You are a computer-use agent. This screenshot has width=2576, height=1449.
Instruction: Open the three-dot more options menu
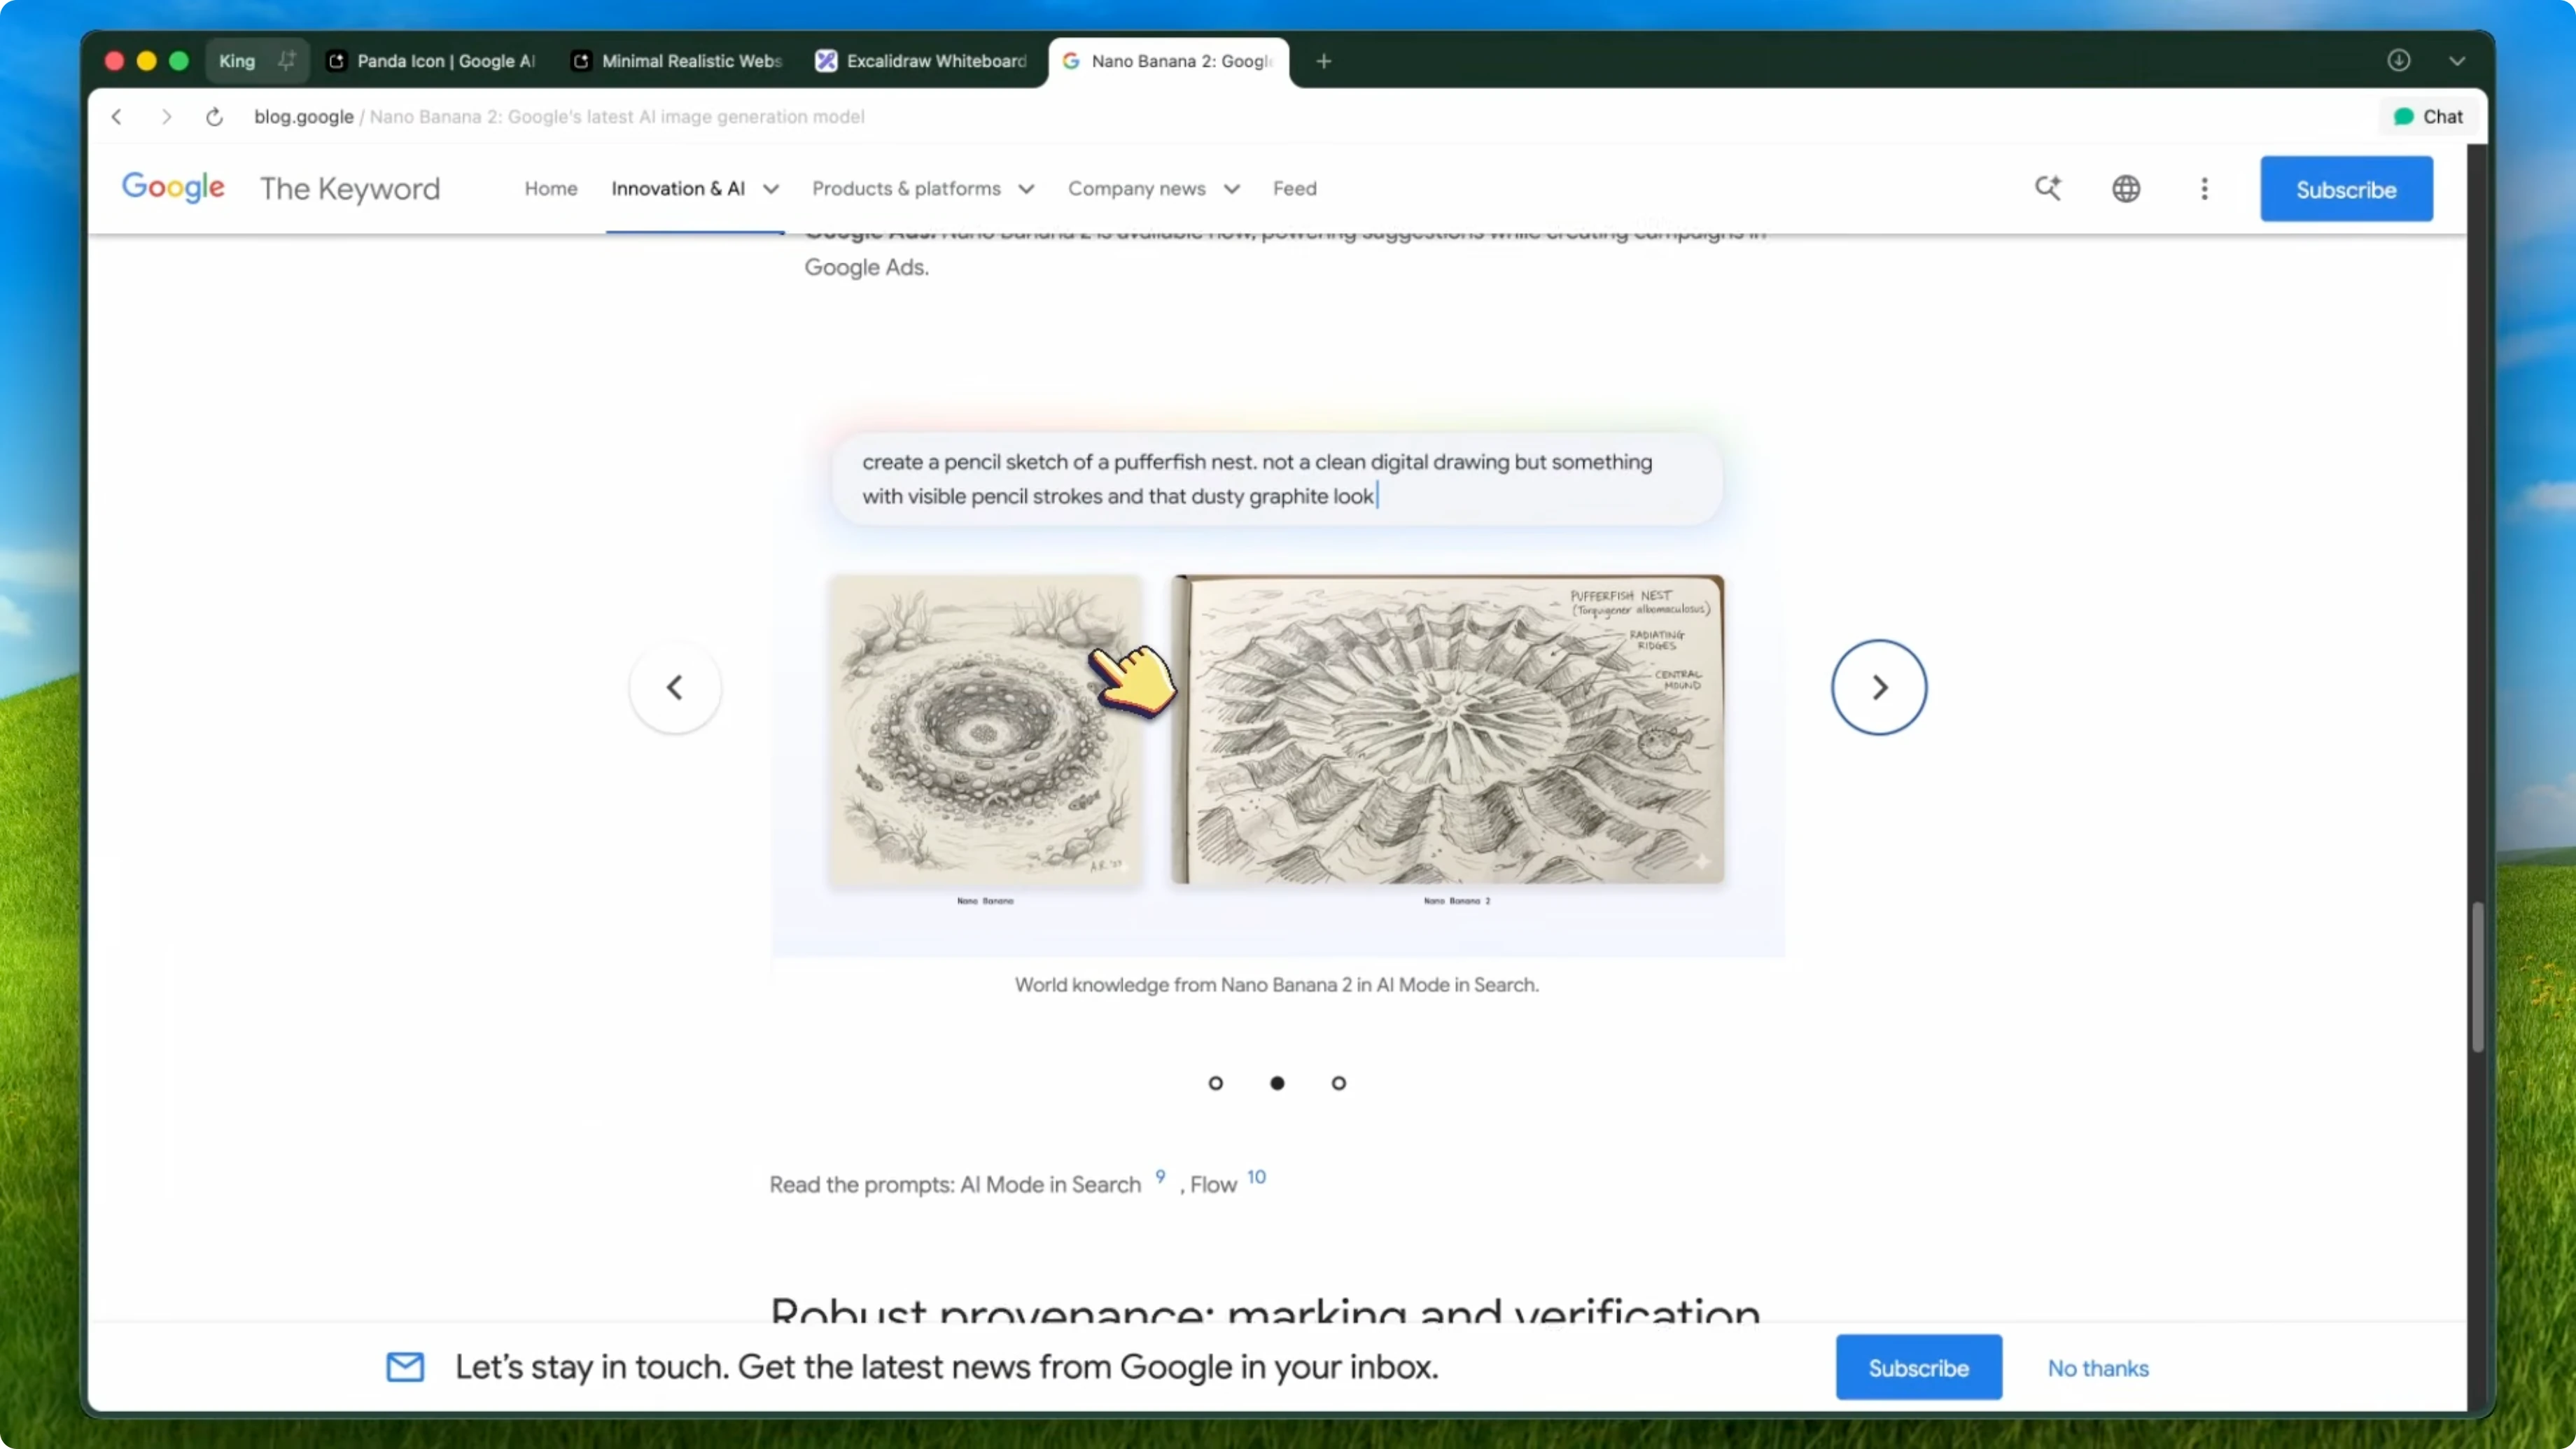coord(2204,188)
